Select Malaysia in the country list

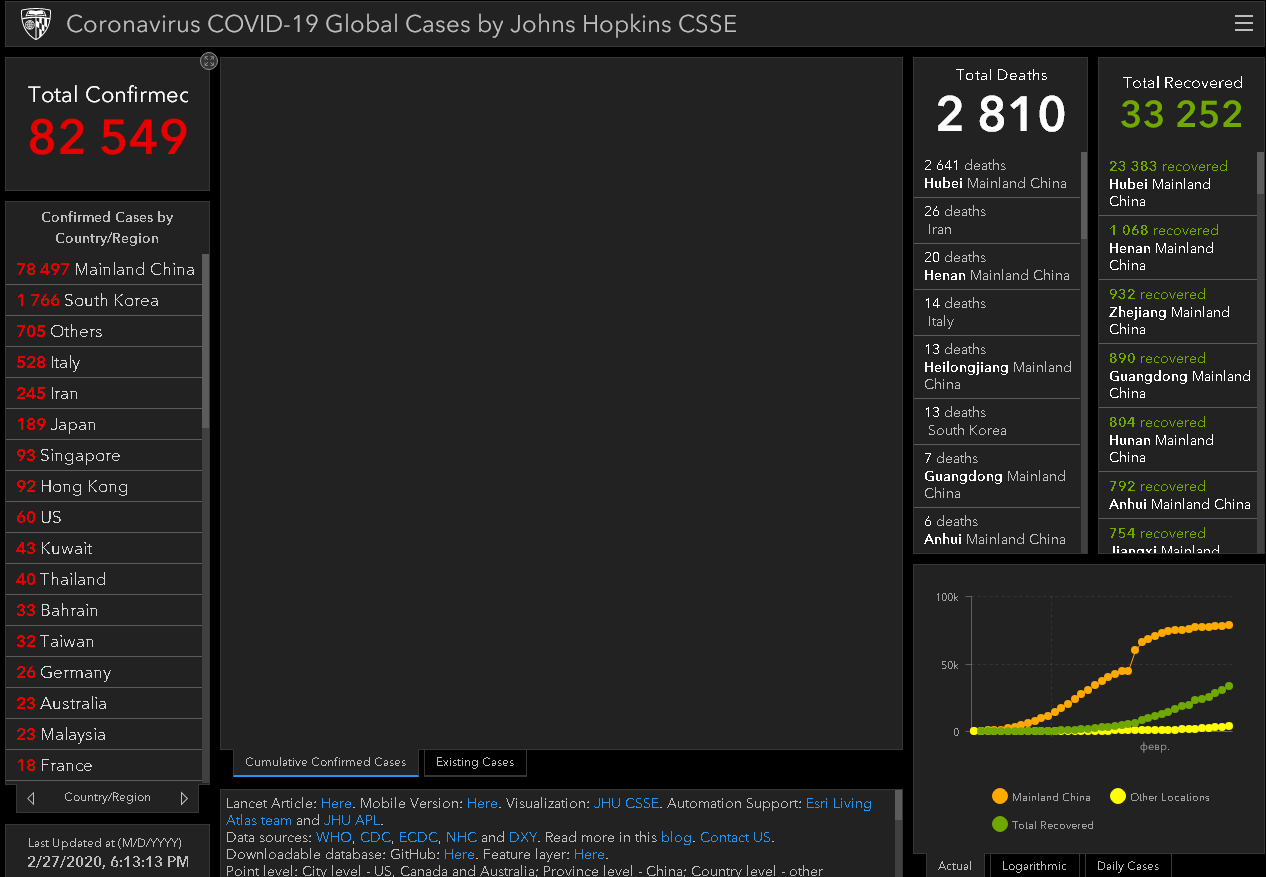[x=104, y=734]
